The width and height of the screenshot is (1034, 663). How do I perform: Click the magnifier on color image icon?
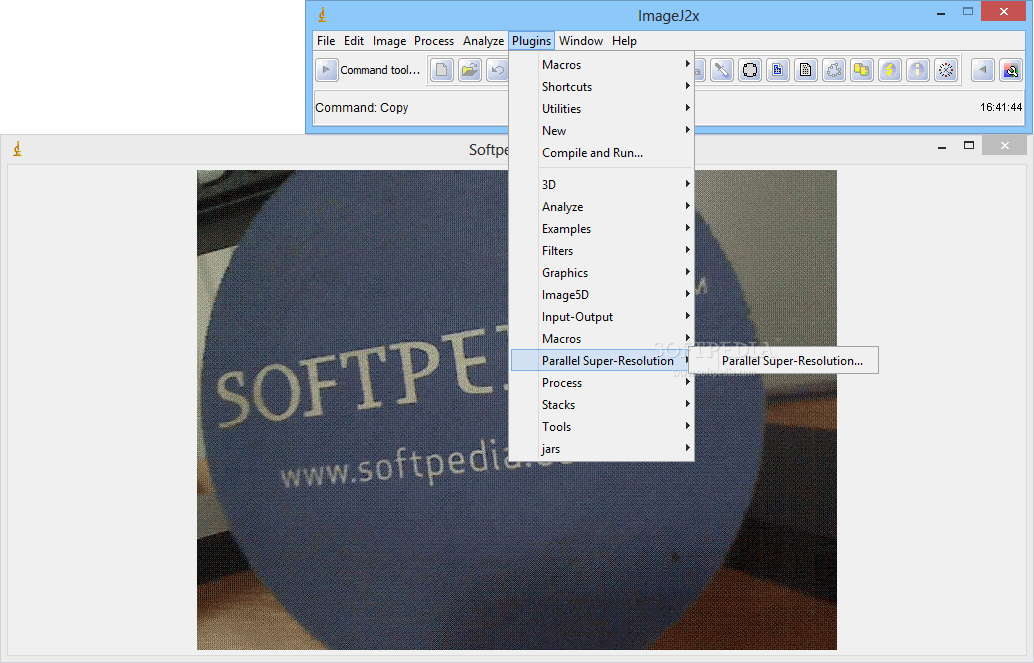coord(1011,70)
